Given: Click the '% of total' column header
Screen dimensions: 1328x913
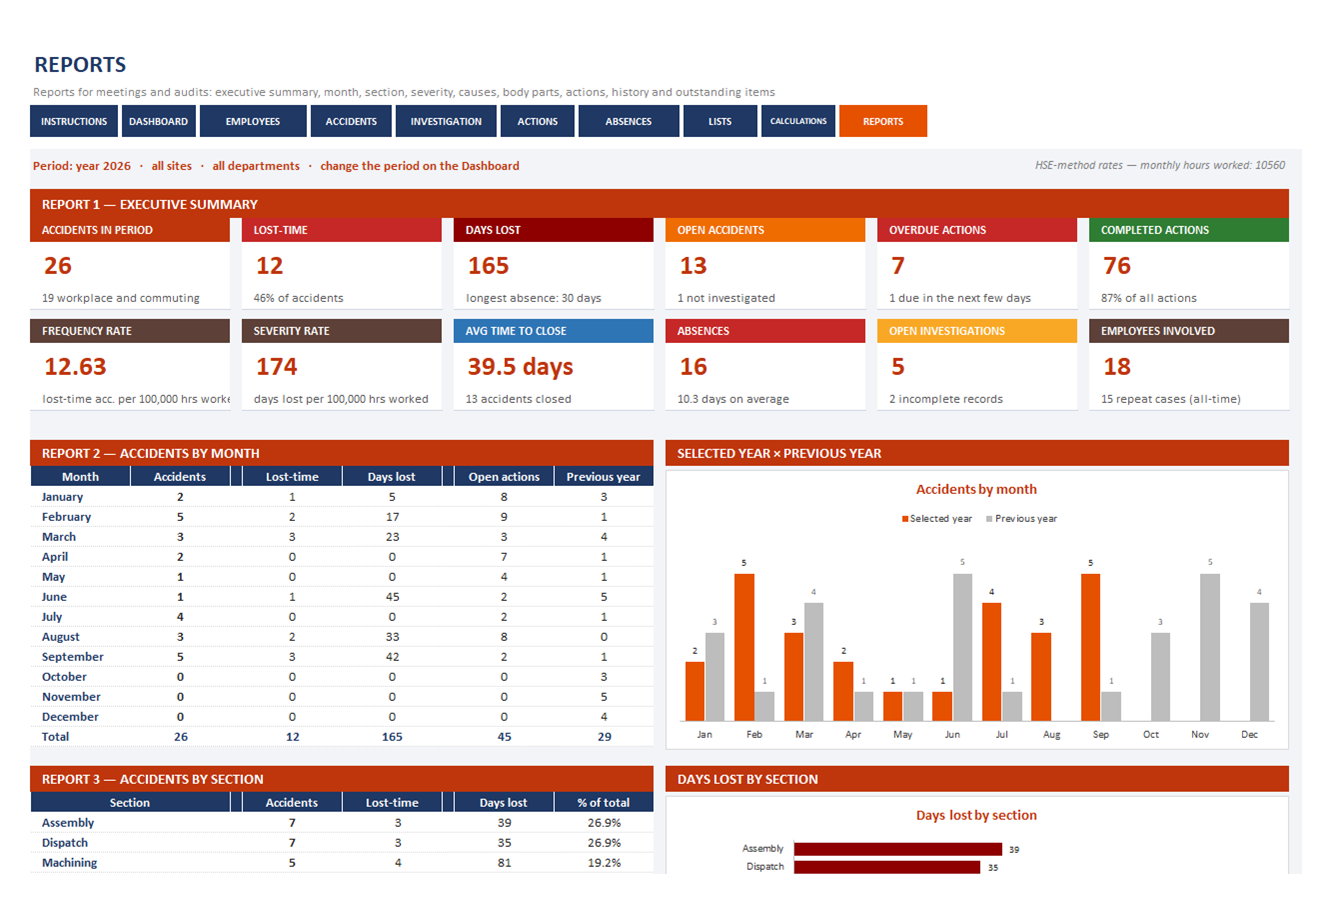Looking at the screenshot, I should (603, 803).
